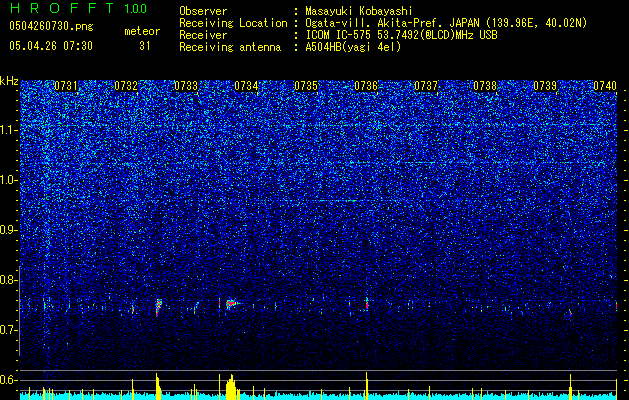
Task: Click the 0.6 kHz axis label
Action: (9, 380)
